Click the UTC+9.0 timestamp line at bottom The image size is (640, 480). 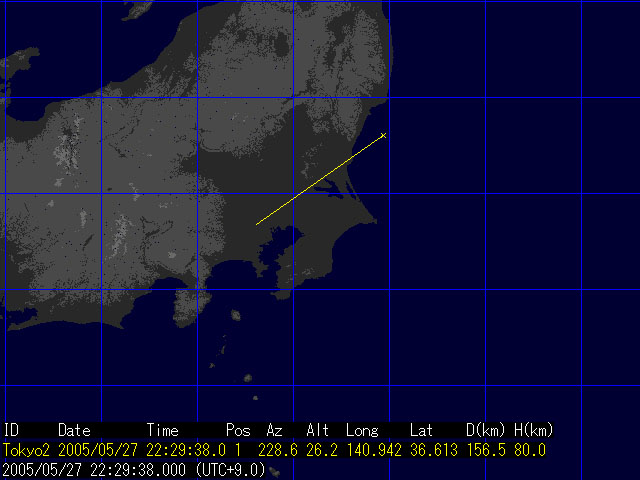point(134,469)
